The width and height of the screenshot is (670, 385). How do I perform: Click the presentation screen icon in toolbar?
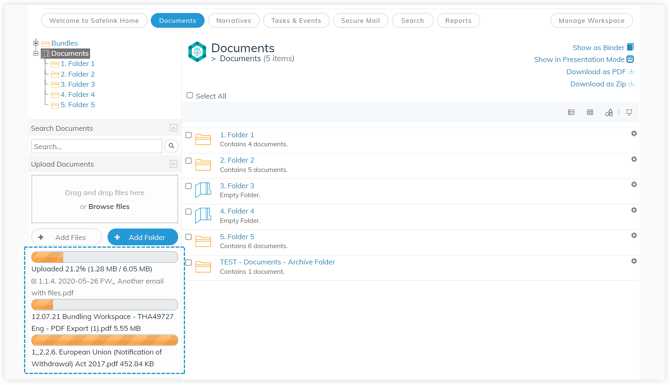pyautogui.click(x=629, y=112)
